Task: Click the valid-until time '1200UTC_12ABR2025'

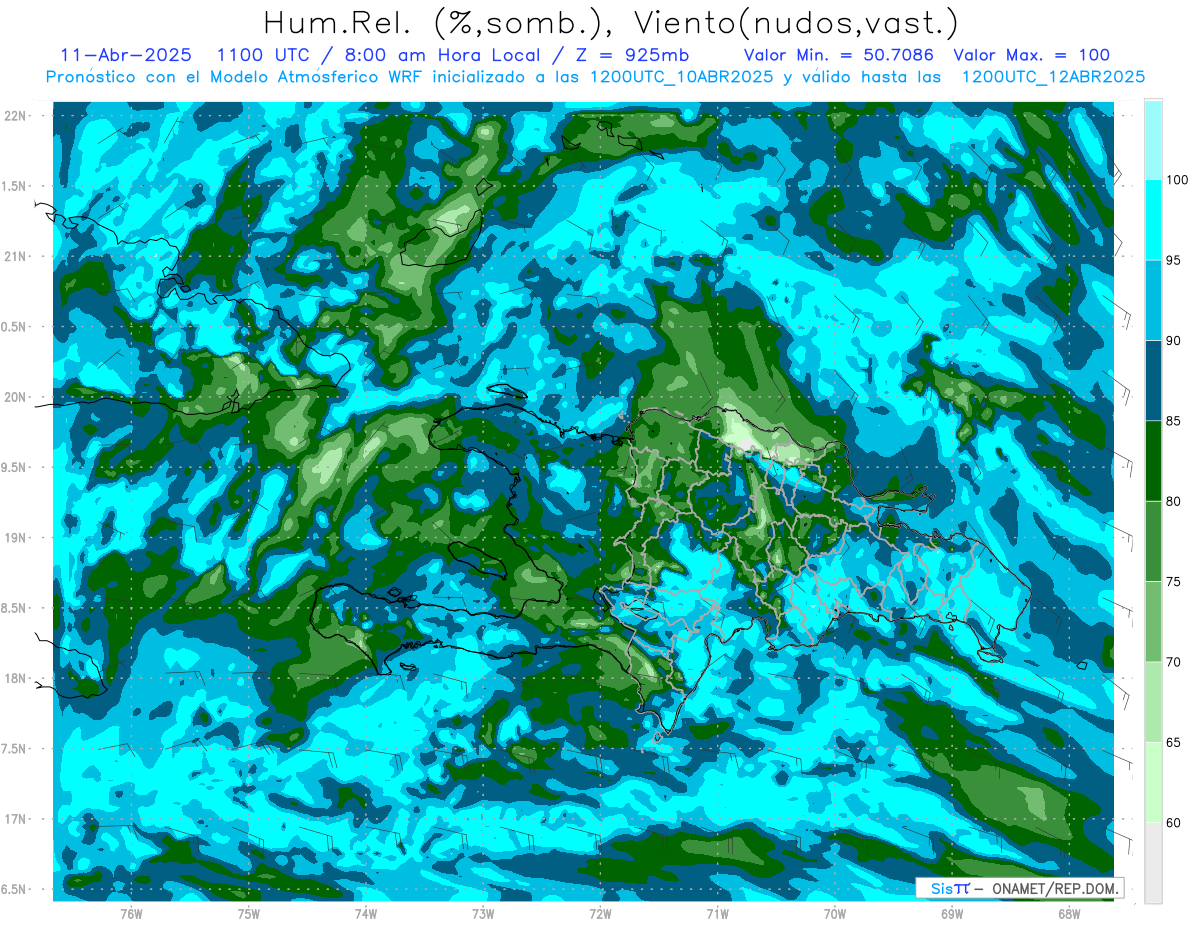Action: (1053, 77)
